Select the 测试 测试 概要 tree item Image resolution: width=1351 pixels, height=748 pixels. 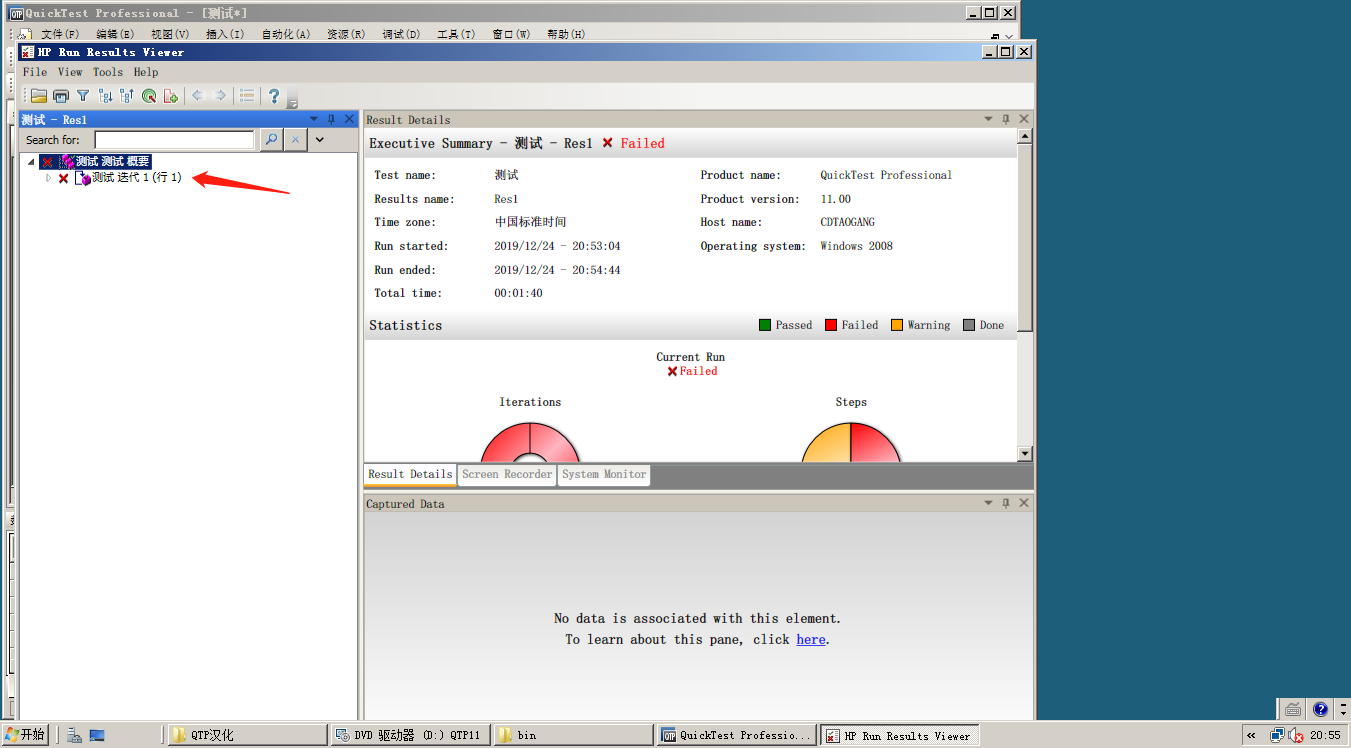(x=113, y=162)
